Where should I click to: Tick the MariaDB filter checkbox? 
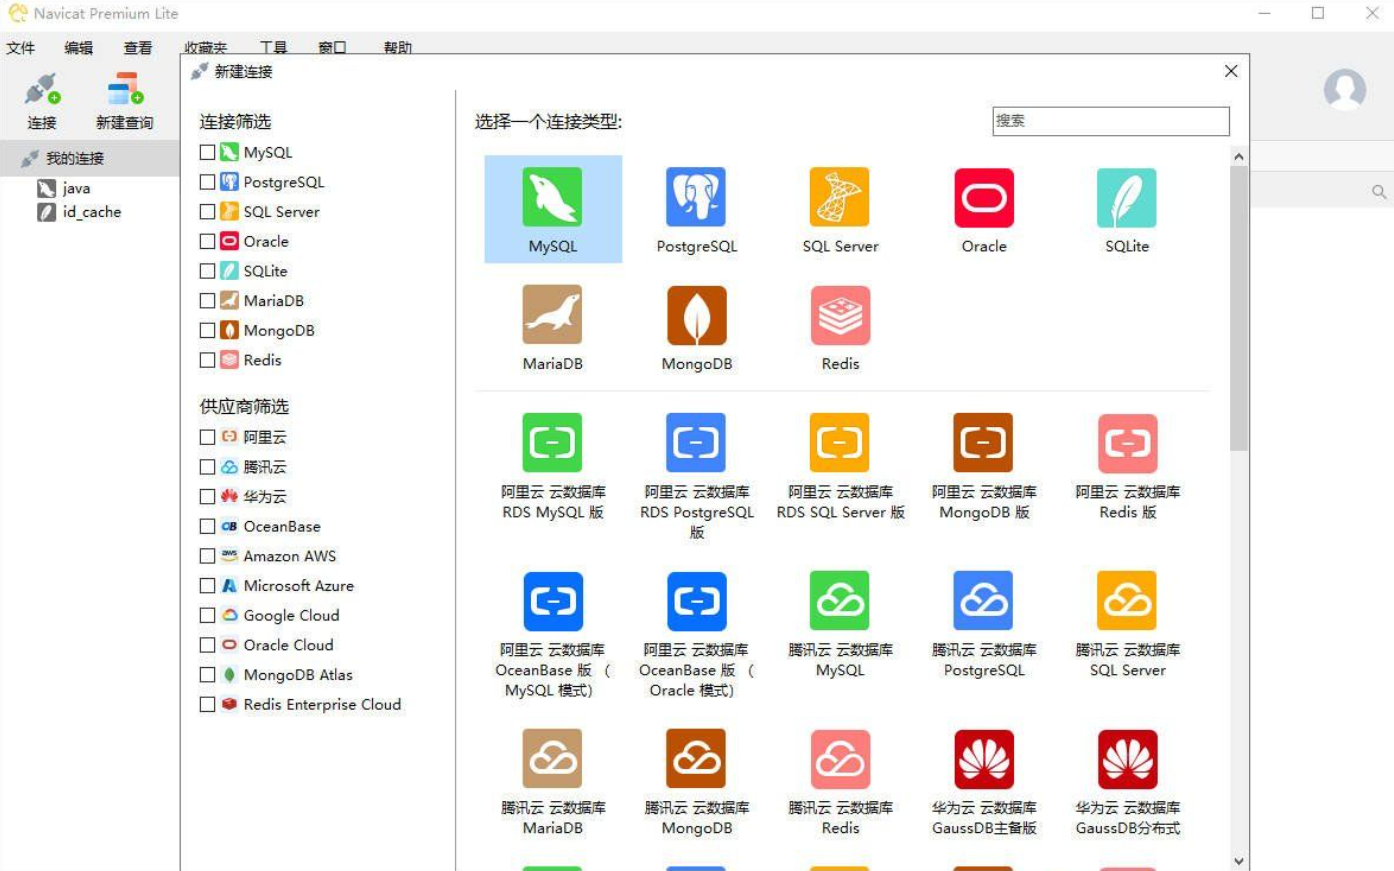click(207, 300)
